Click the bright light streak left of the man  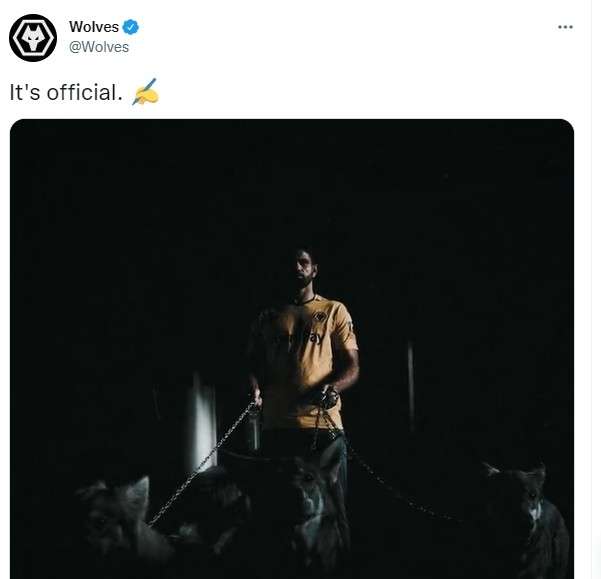[203, 420]
